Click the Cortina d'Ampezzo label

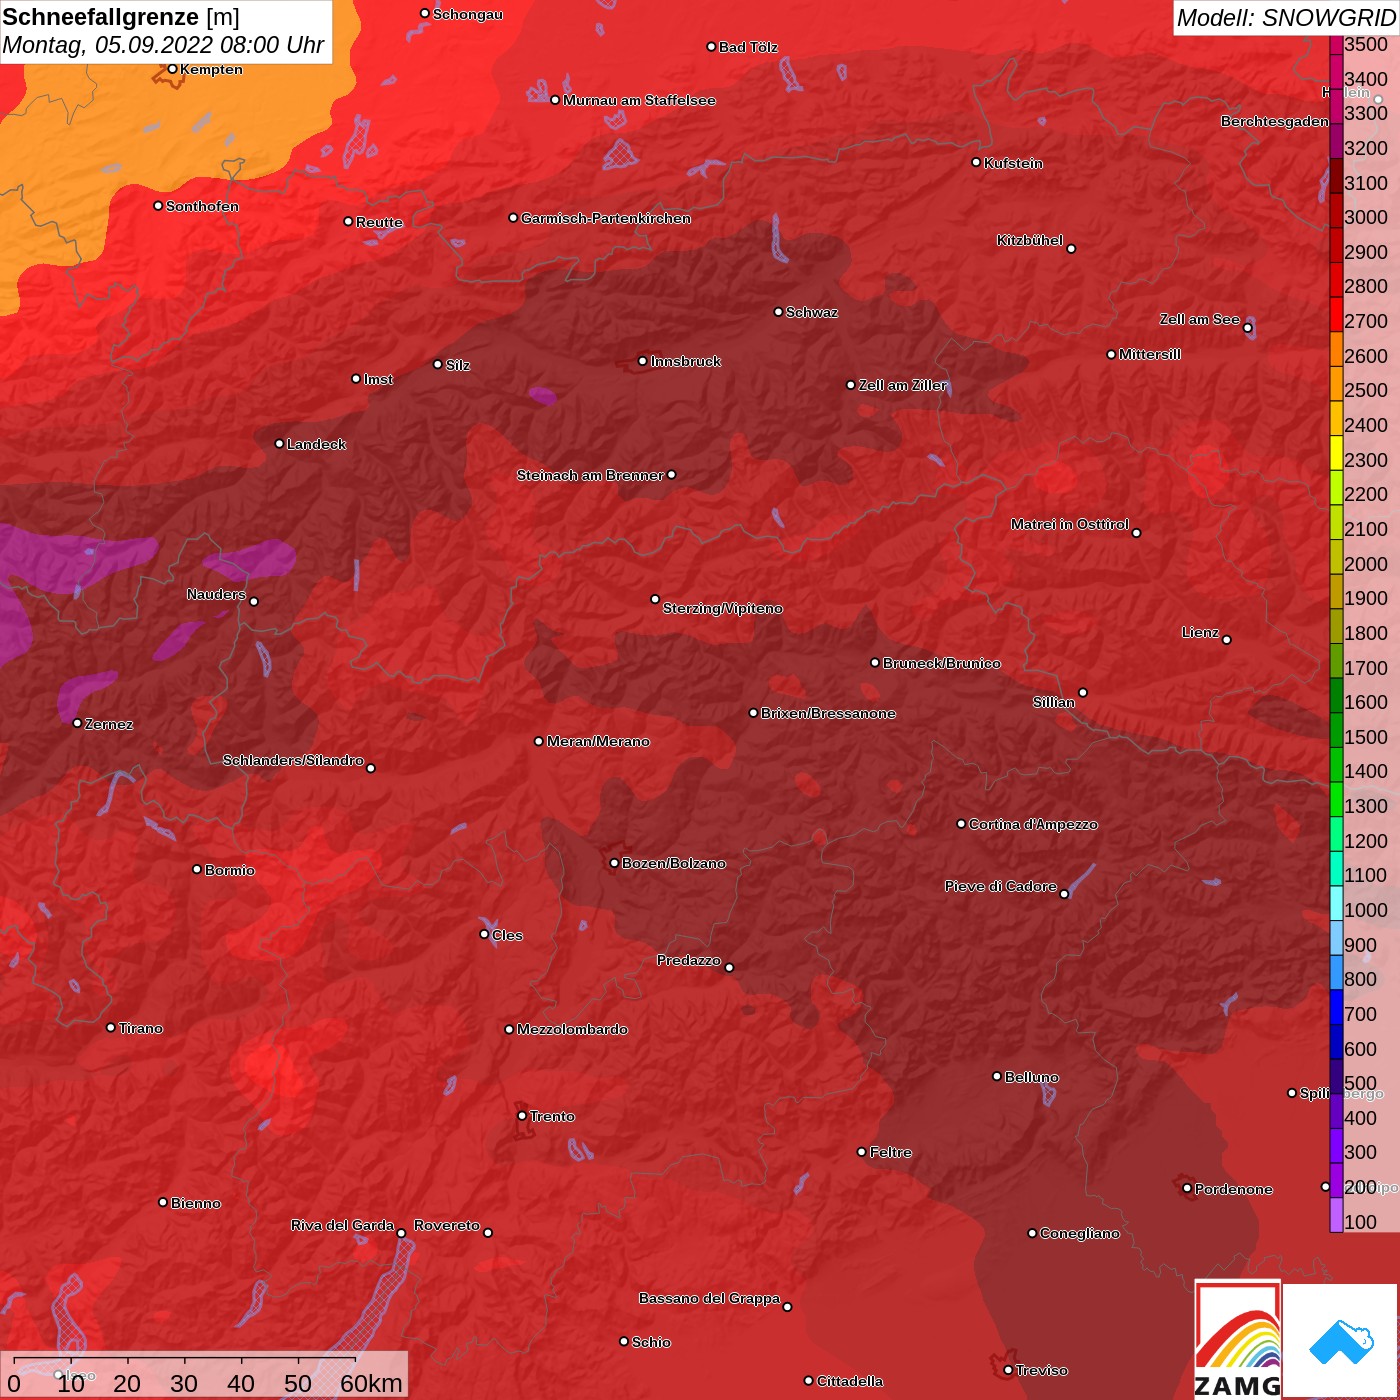(x=1033, y=824)
